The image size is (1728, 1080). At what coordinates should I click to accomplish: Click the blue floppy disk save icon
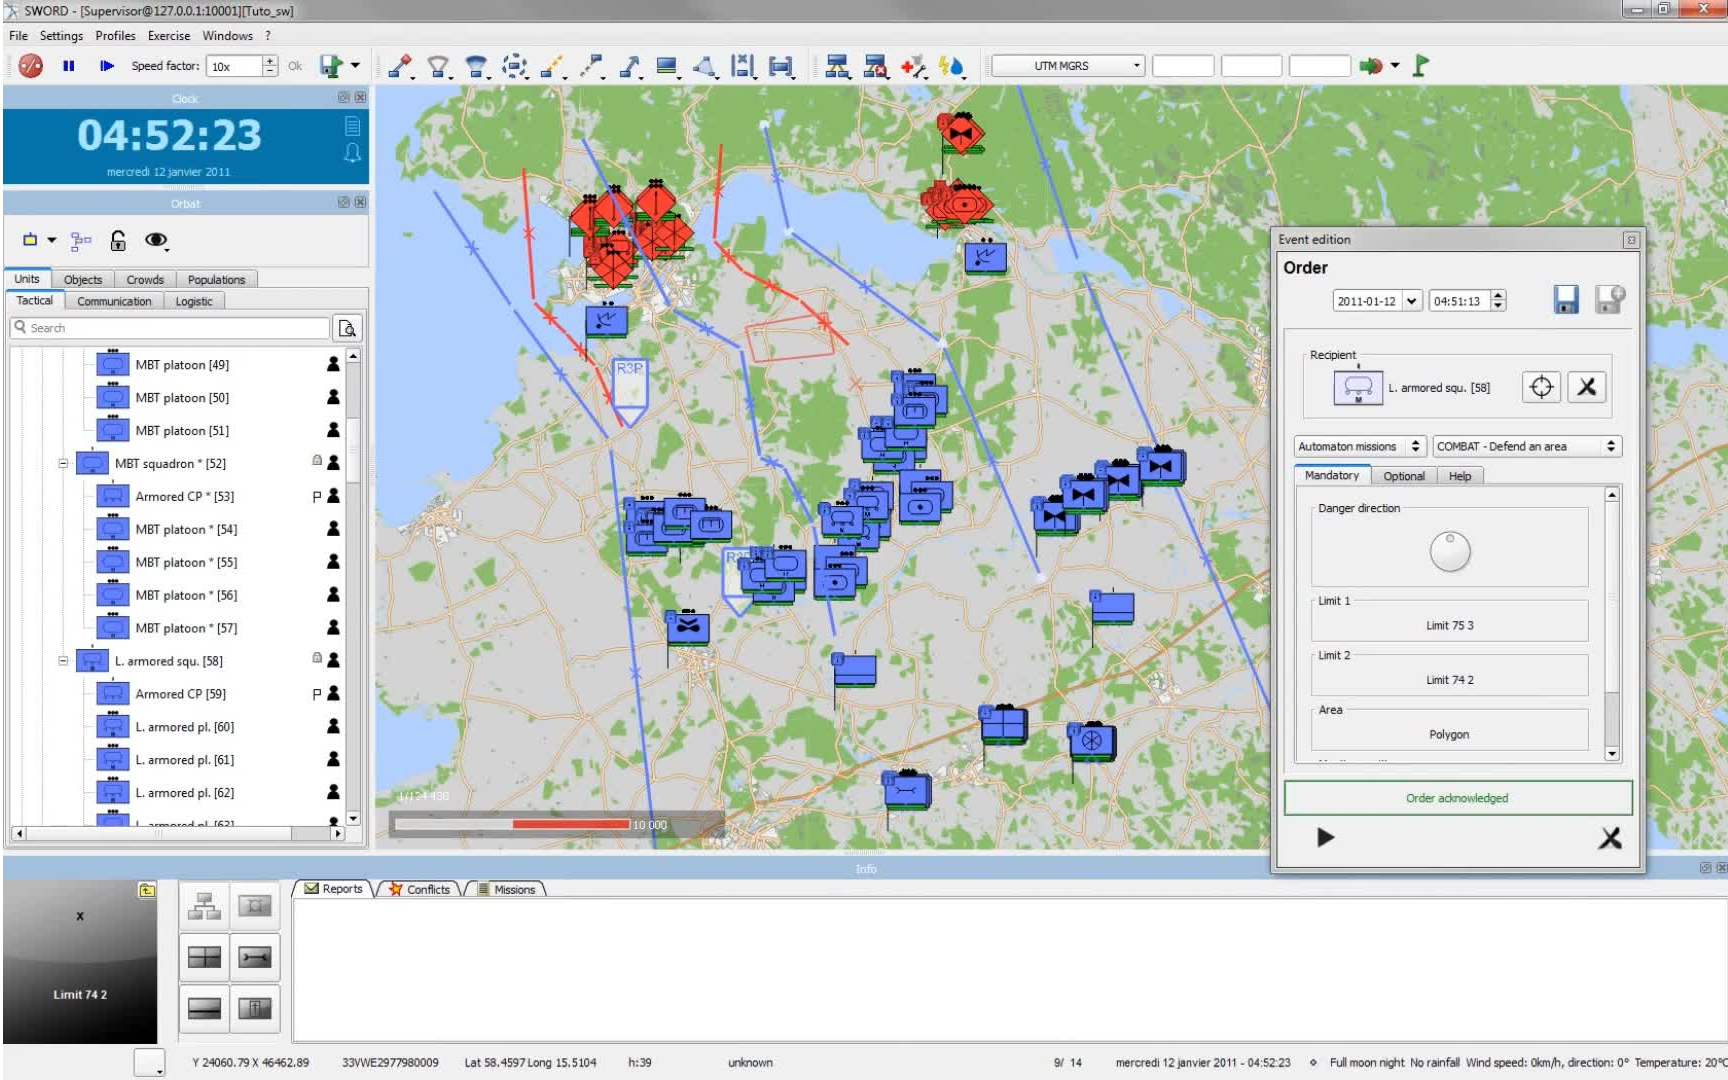click(x=1566, y=300)
